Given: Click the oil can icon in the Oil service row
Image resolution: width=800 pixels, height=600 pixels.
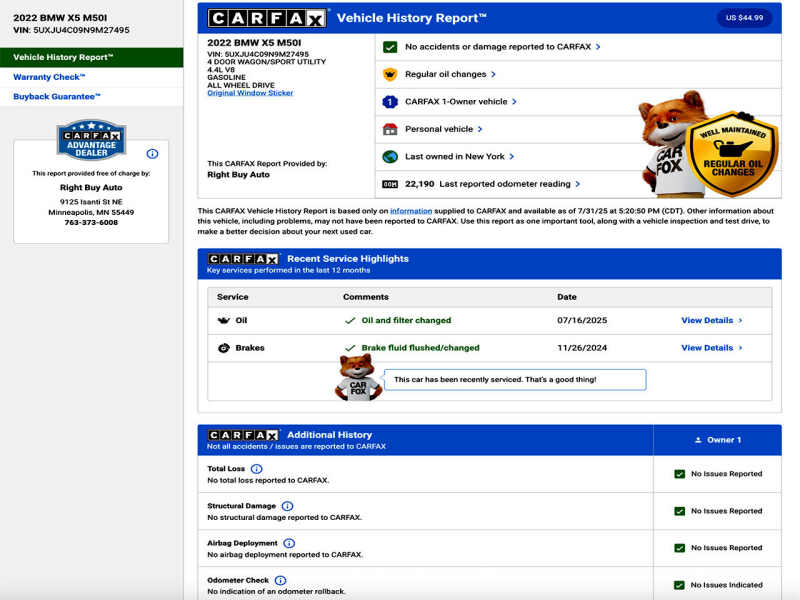Looking at the screenshot, I should 223,320.
